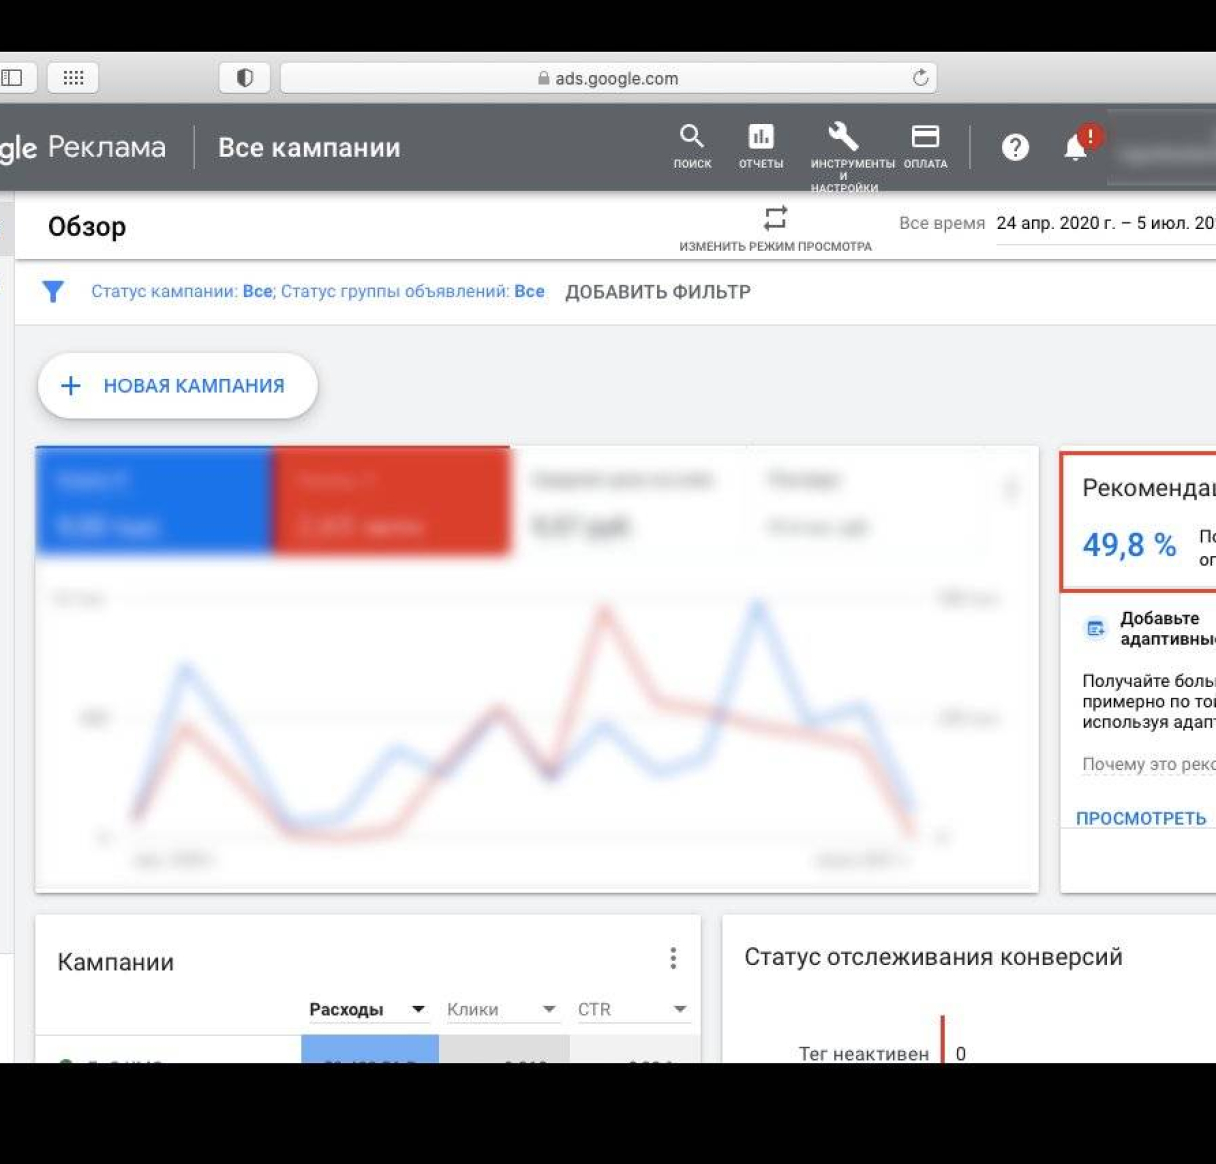Open the reports icon (Отчеты)
1216x1164 pixels.
761,137
